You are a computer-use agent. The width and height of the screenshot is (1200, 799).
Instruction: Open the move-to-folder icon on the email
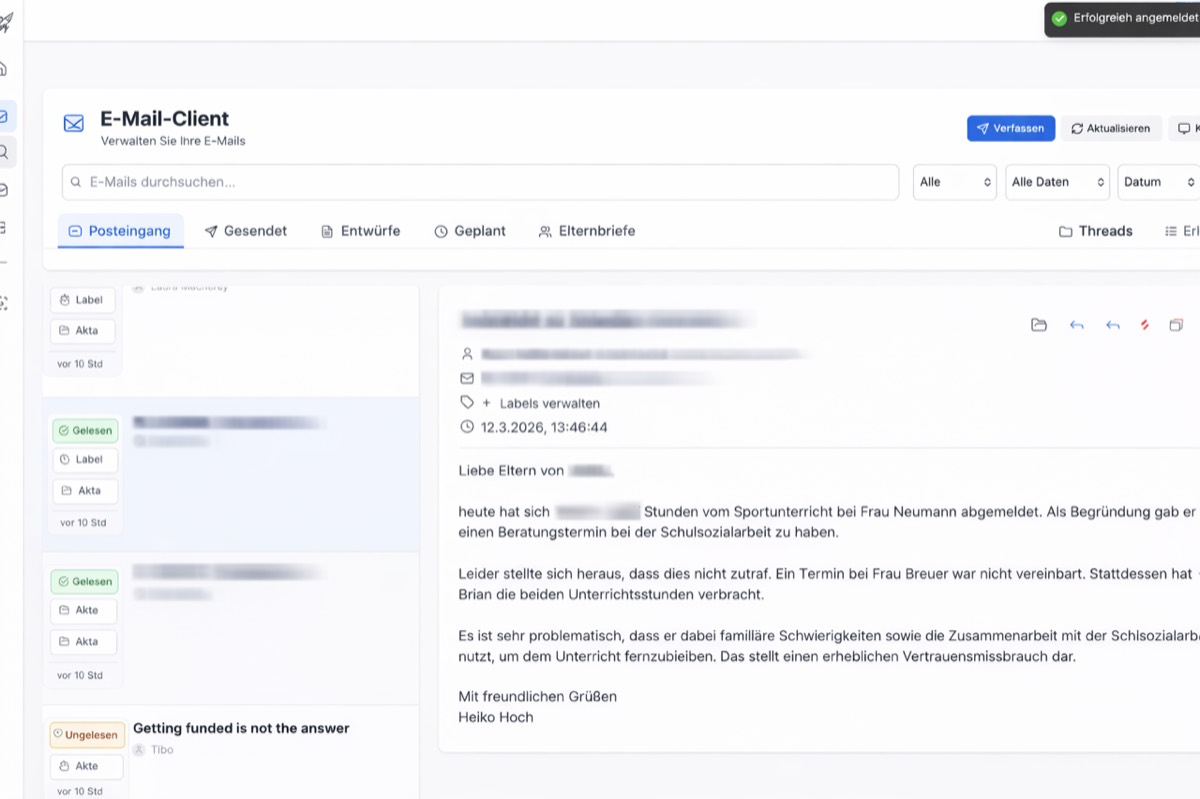click(x=1039, y=324)
